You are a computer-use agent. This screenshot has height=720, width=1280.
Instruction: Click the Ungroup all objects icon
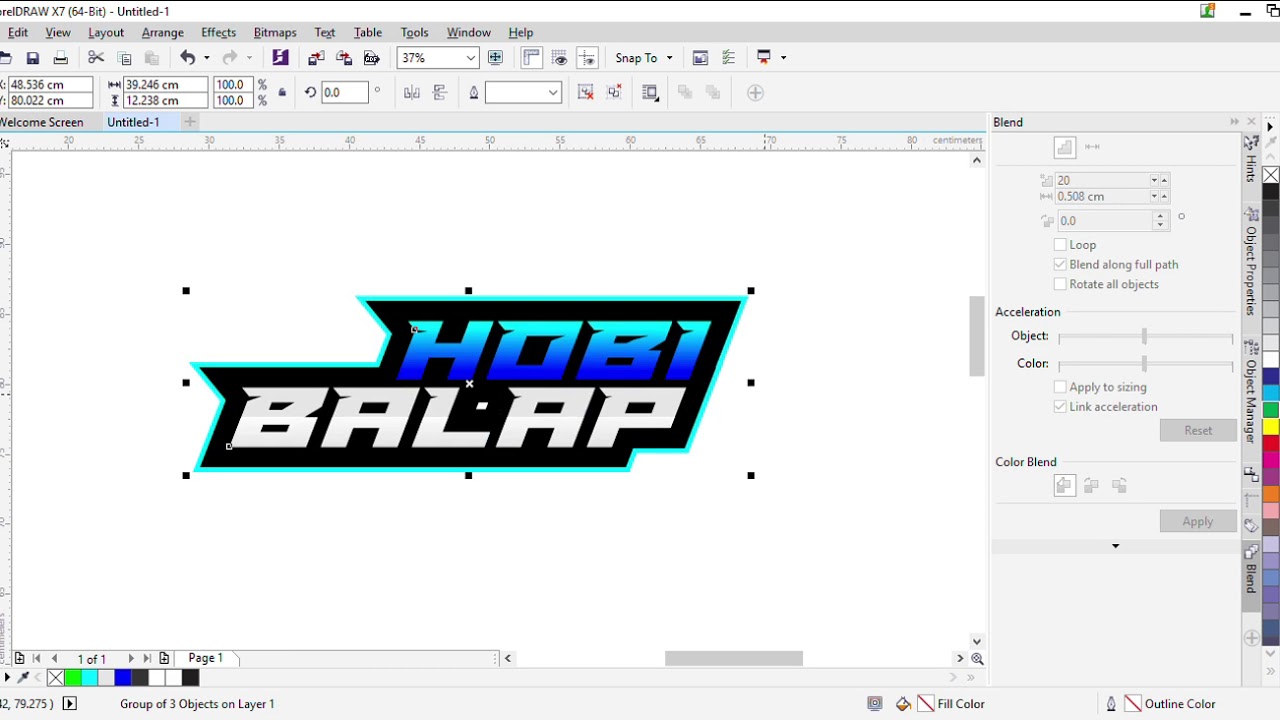click(614, 93)
